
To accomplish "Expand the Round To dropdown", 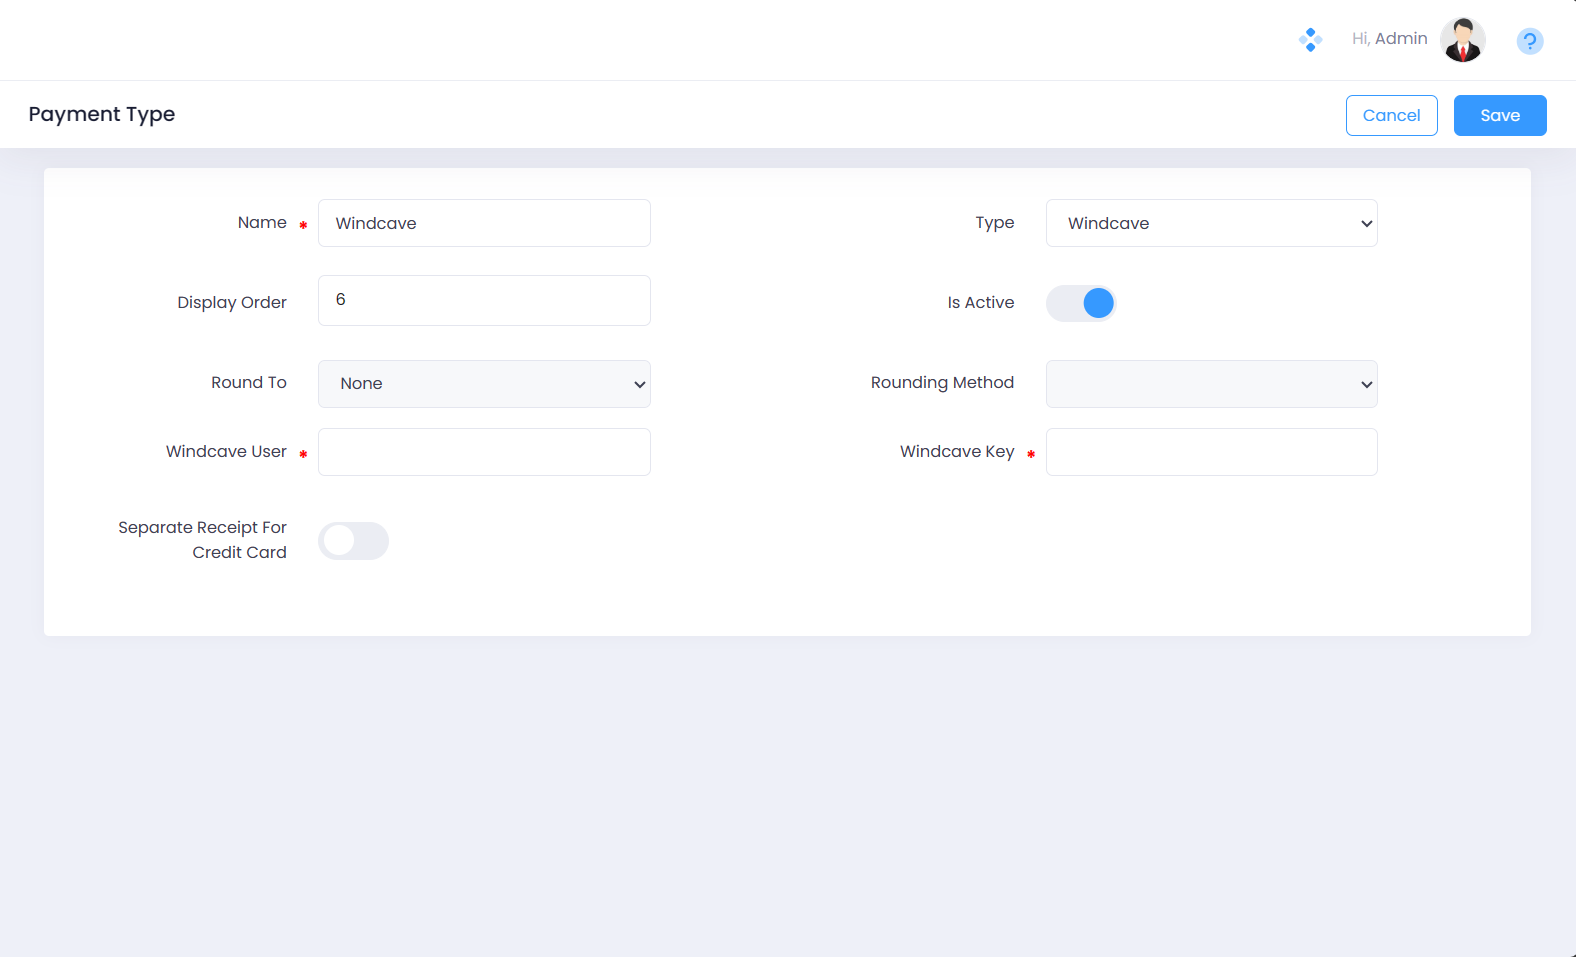I will [484, 384].
